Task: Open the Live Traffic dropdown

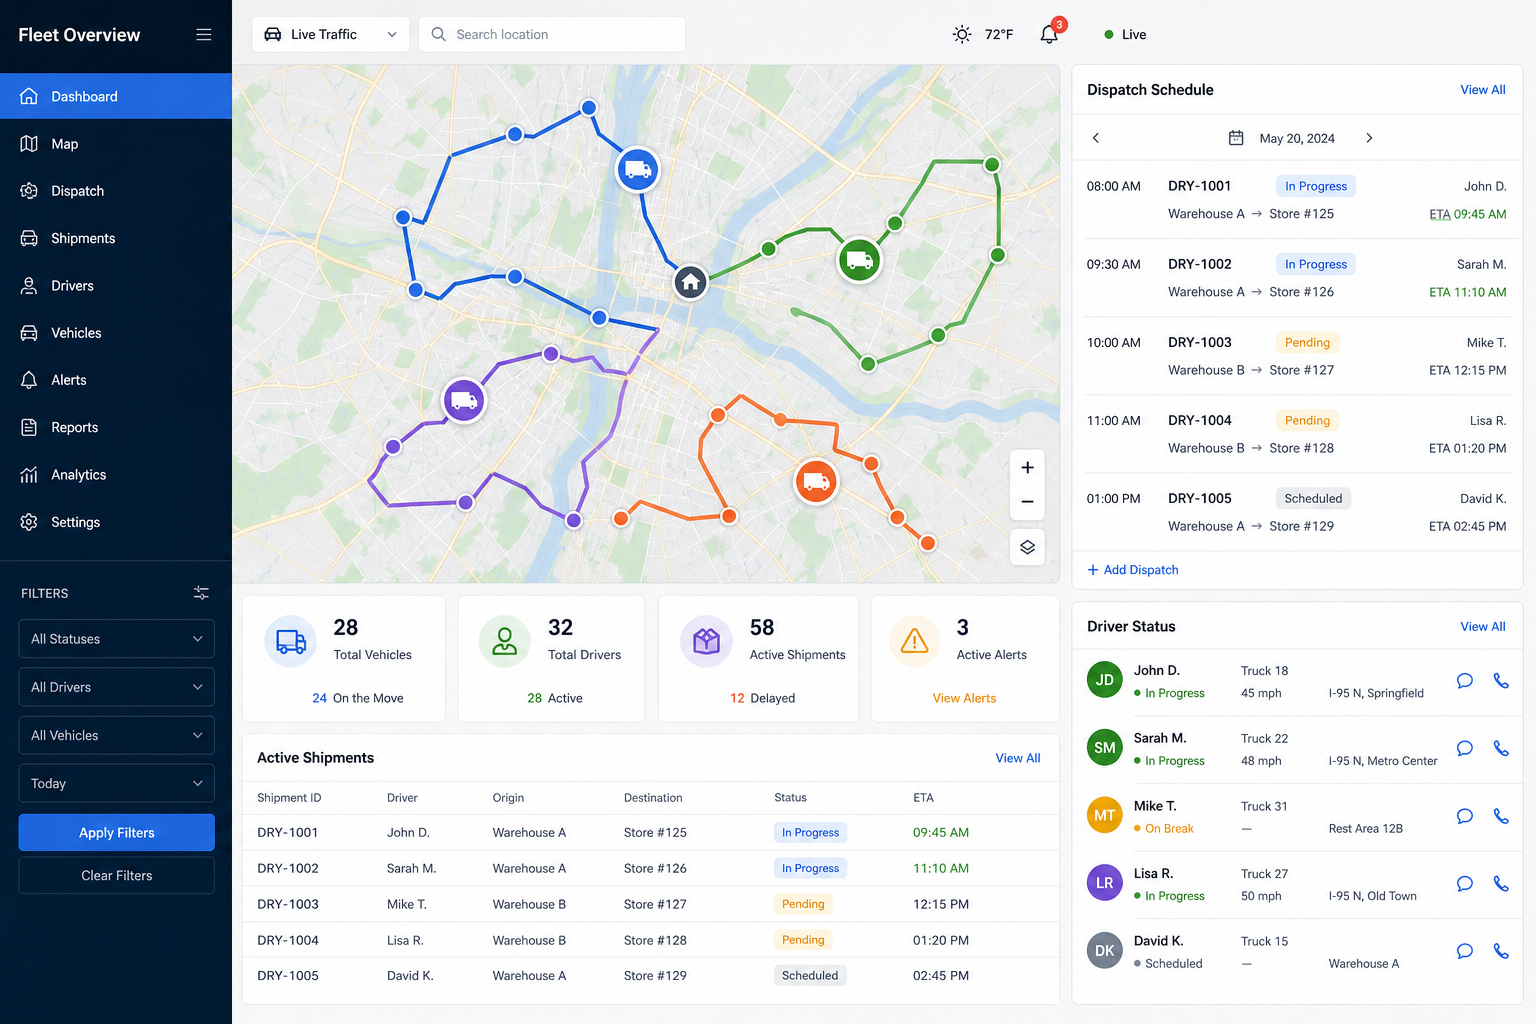Action: pyautogui.click(x=330, y=34)
